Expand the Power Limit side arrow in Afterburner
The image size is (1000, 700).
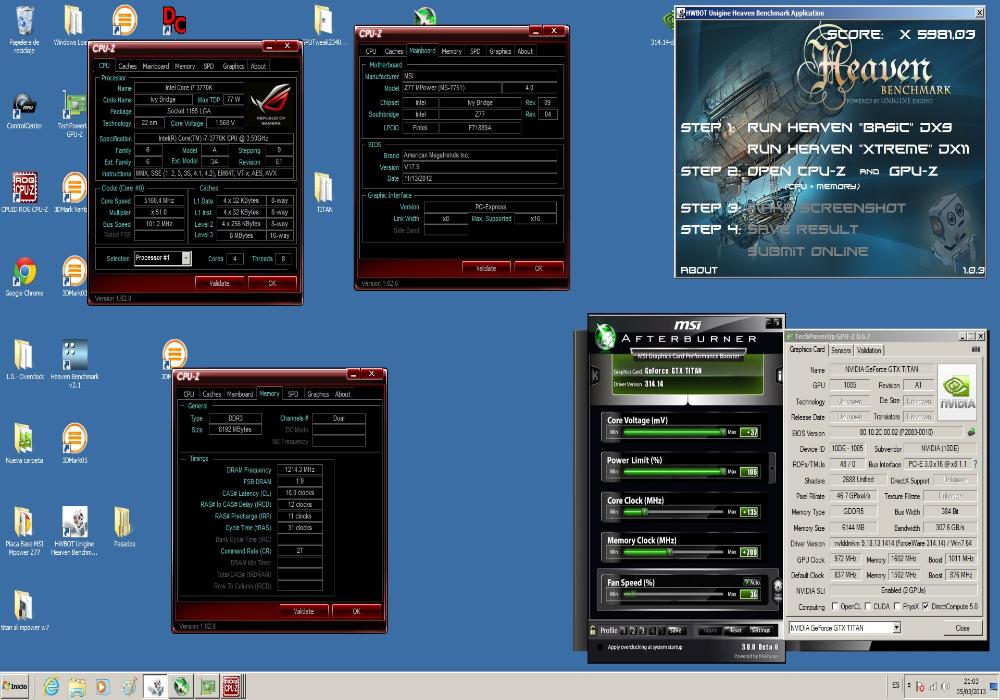(x=772, y=469)
